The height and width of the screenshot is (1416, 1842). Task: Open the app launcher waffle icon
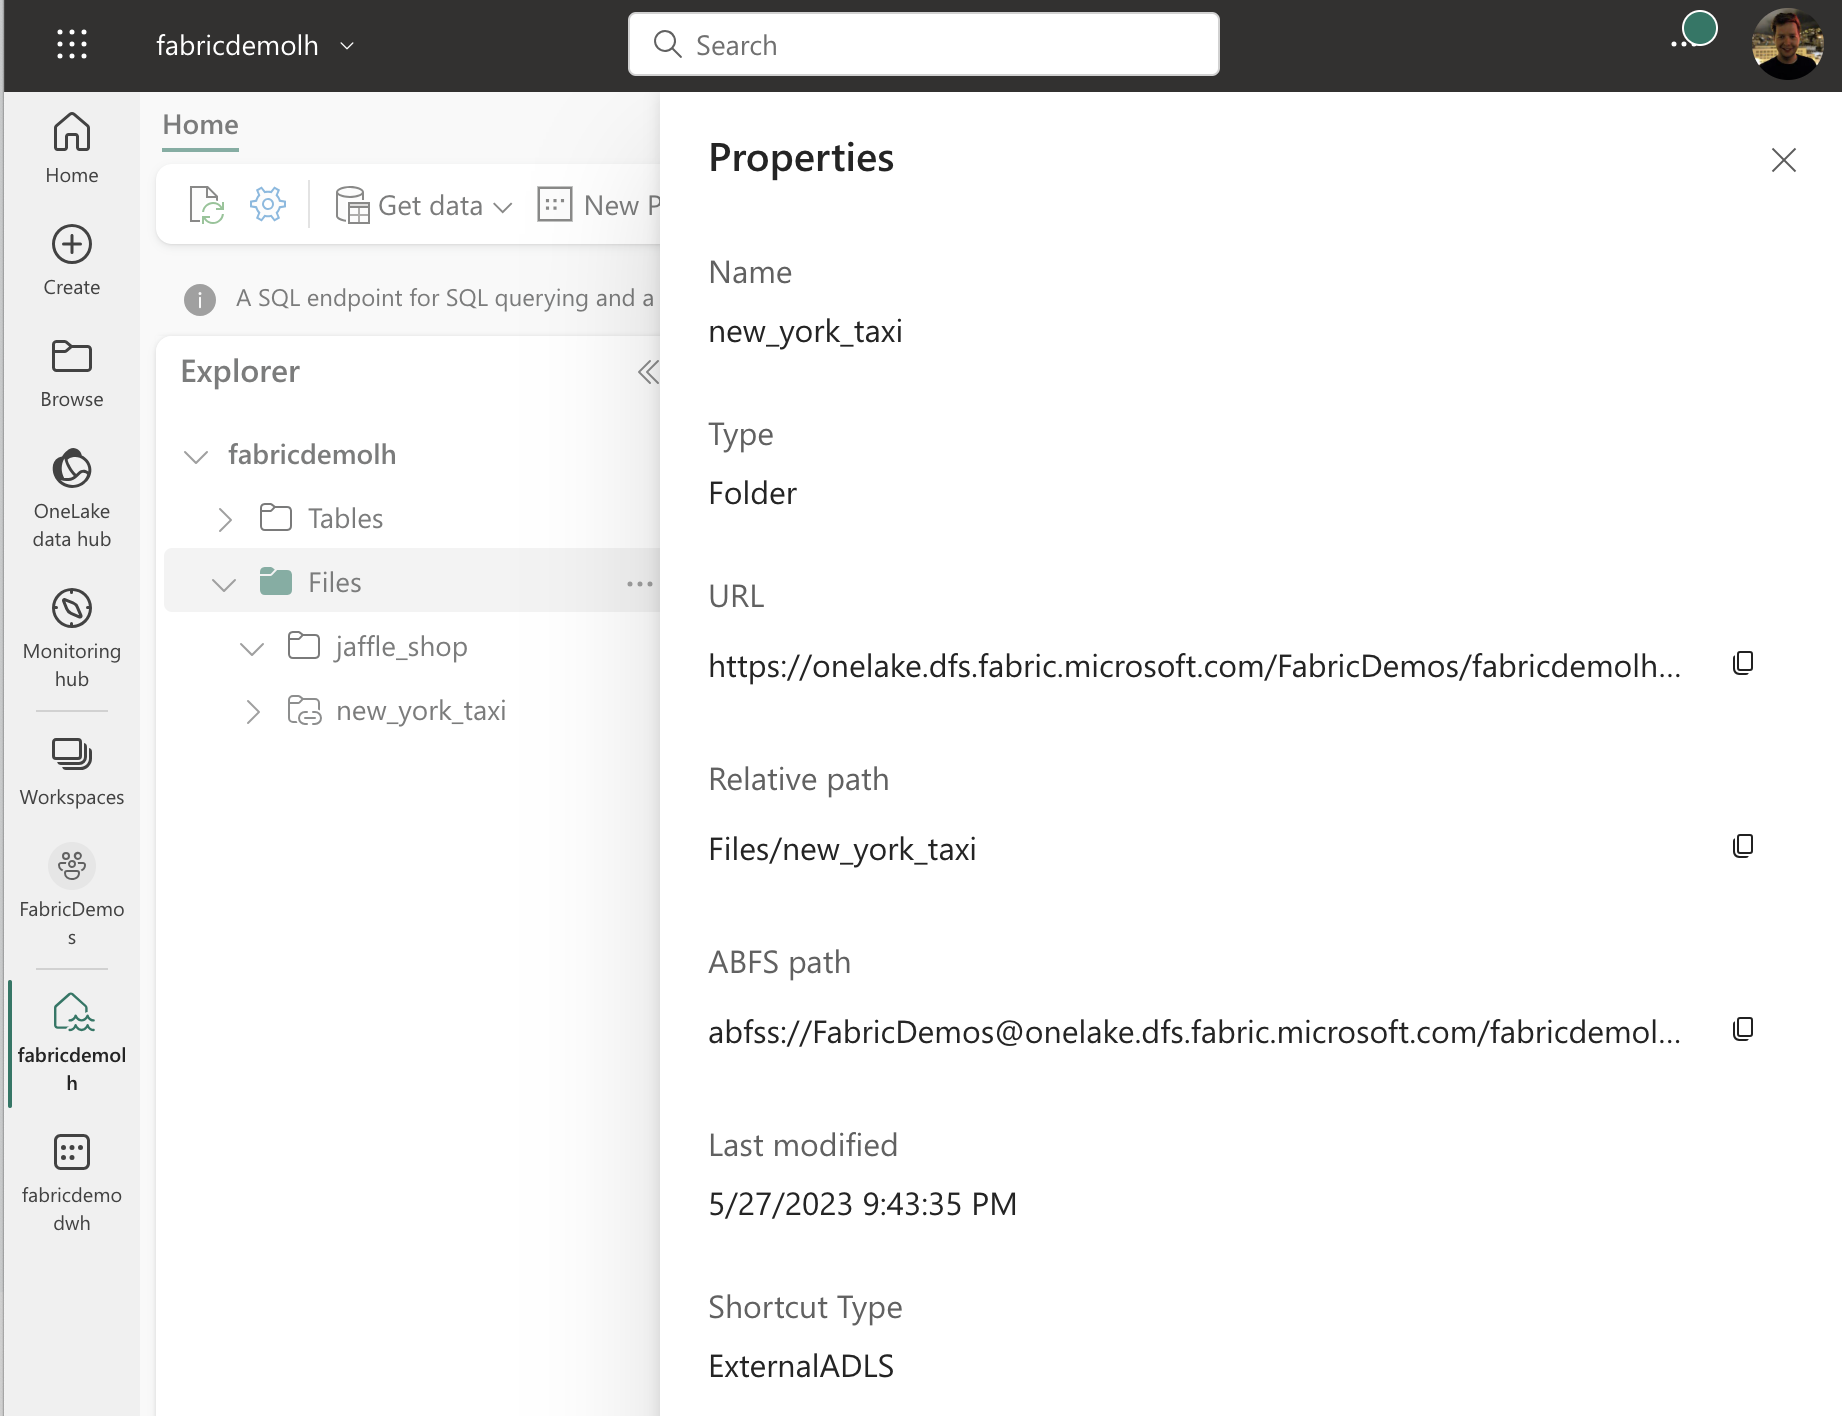pos(72,45)
